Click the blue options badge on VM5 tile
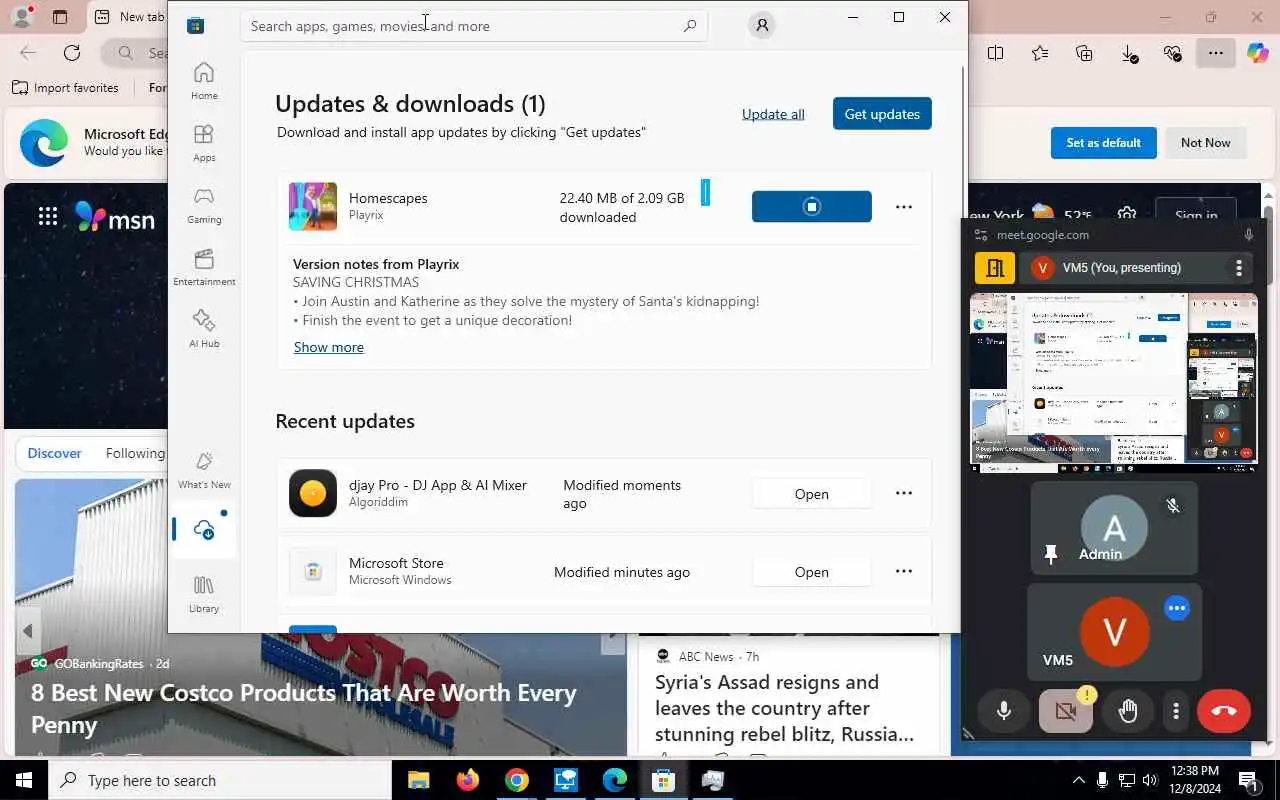 (1177, 608)
